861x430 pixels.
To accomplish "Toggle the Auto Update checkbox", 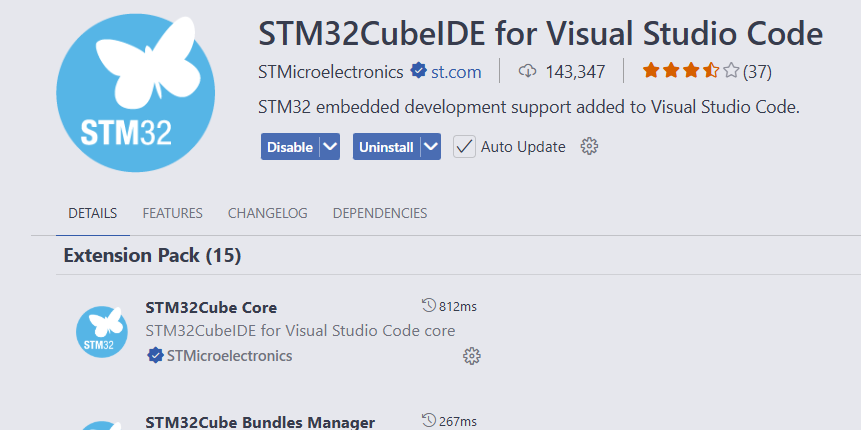I will pos(464,147).
